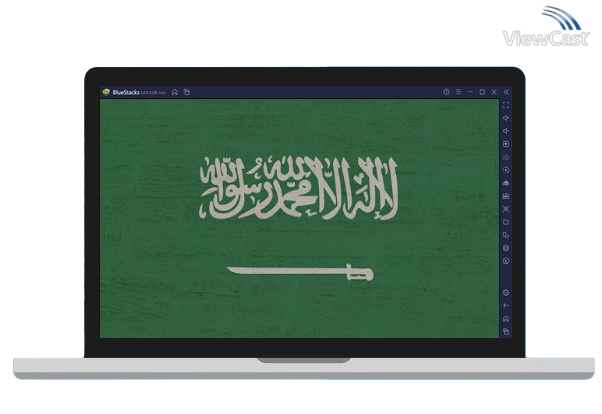Open the multi-instance tabs icon in title bar
Viewport: 602px width, 414px height.
(x=187, y=92)
